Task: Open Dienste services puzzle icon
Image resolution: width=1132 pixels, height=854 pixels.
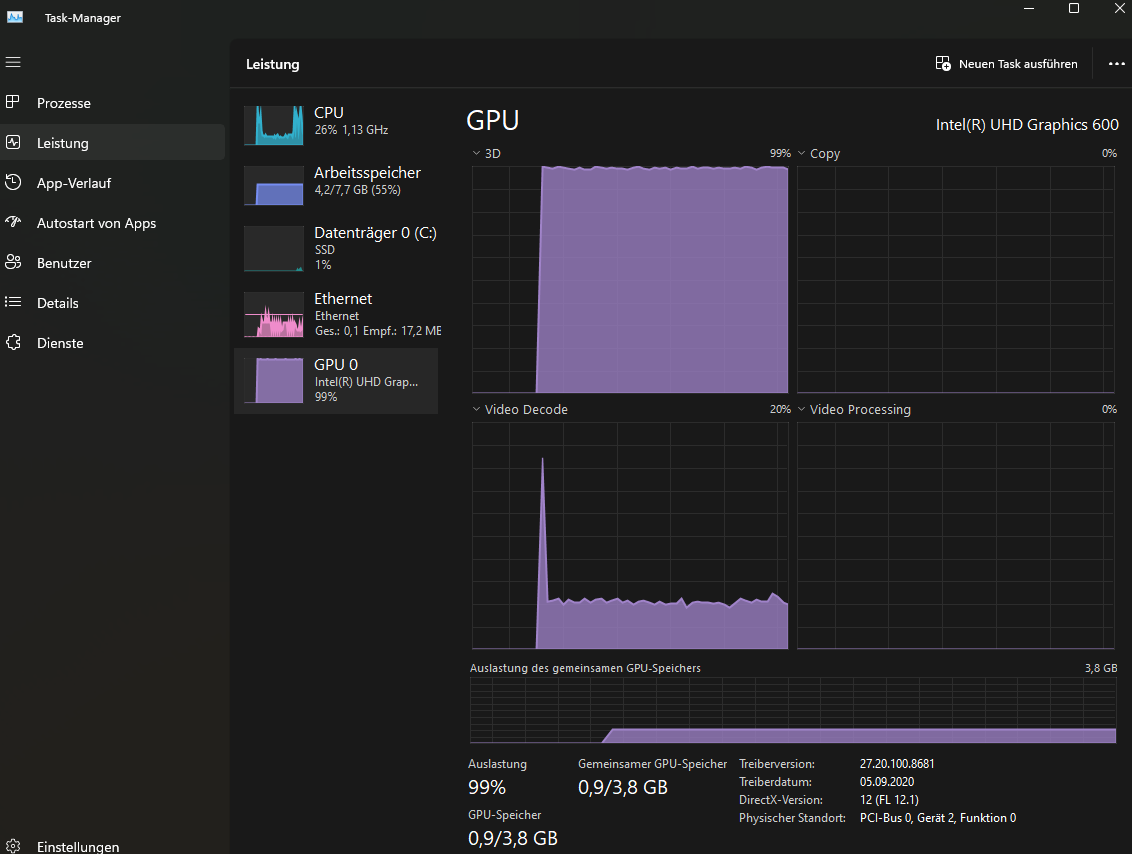Action: tap(13, 343)
